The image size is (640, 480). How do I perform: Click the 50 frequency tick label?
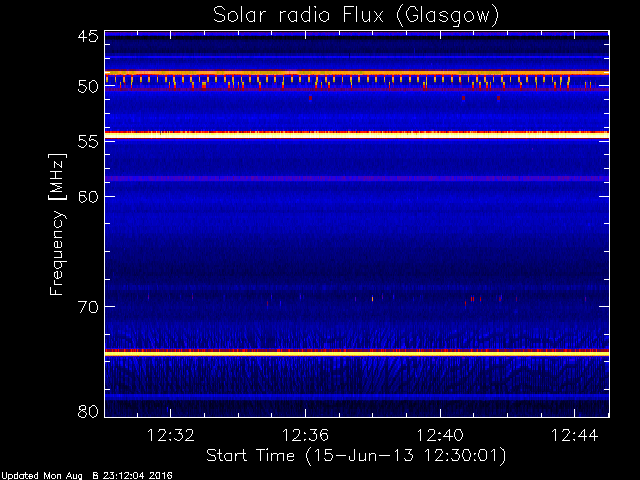pos(88,87)
